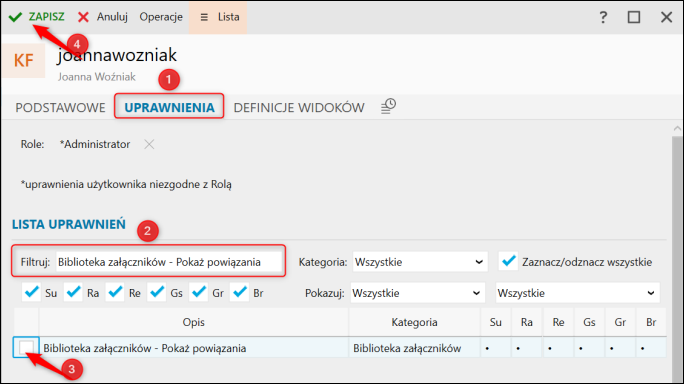The height and width of the screenshot is (384, 684).
Task: Switch to the UPRAWNIENIA tab
Action: pyautogui.click(x=169, y=107)
